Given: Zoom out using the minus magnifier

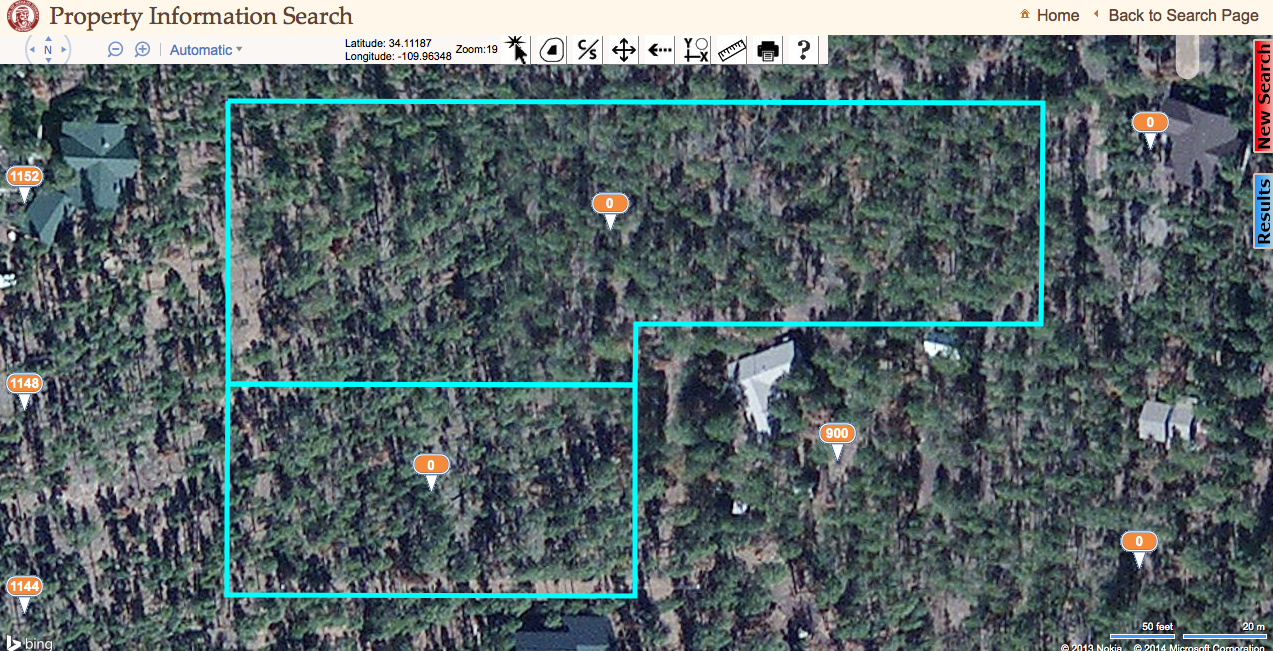Looking at the screenshot, I should (115, 48).
